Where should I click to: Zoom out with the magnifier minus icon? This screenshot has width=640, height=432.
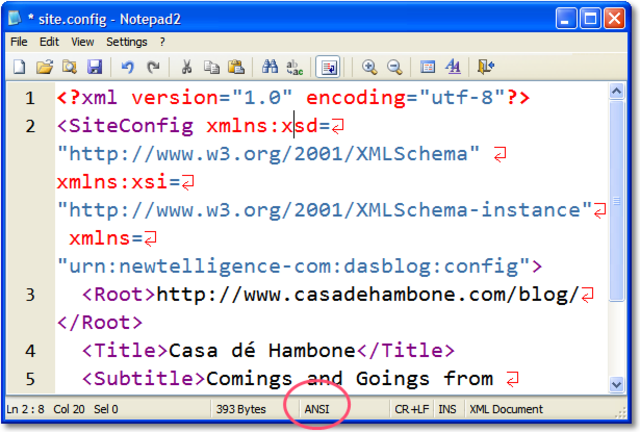395,67
